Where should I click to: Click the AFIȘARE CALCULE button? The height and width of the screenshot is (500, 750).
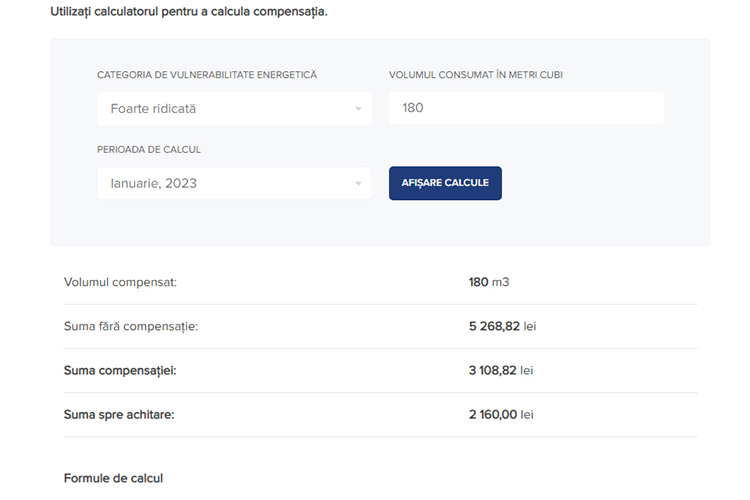[445, 183]
